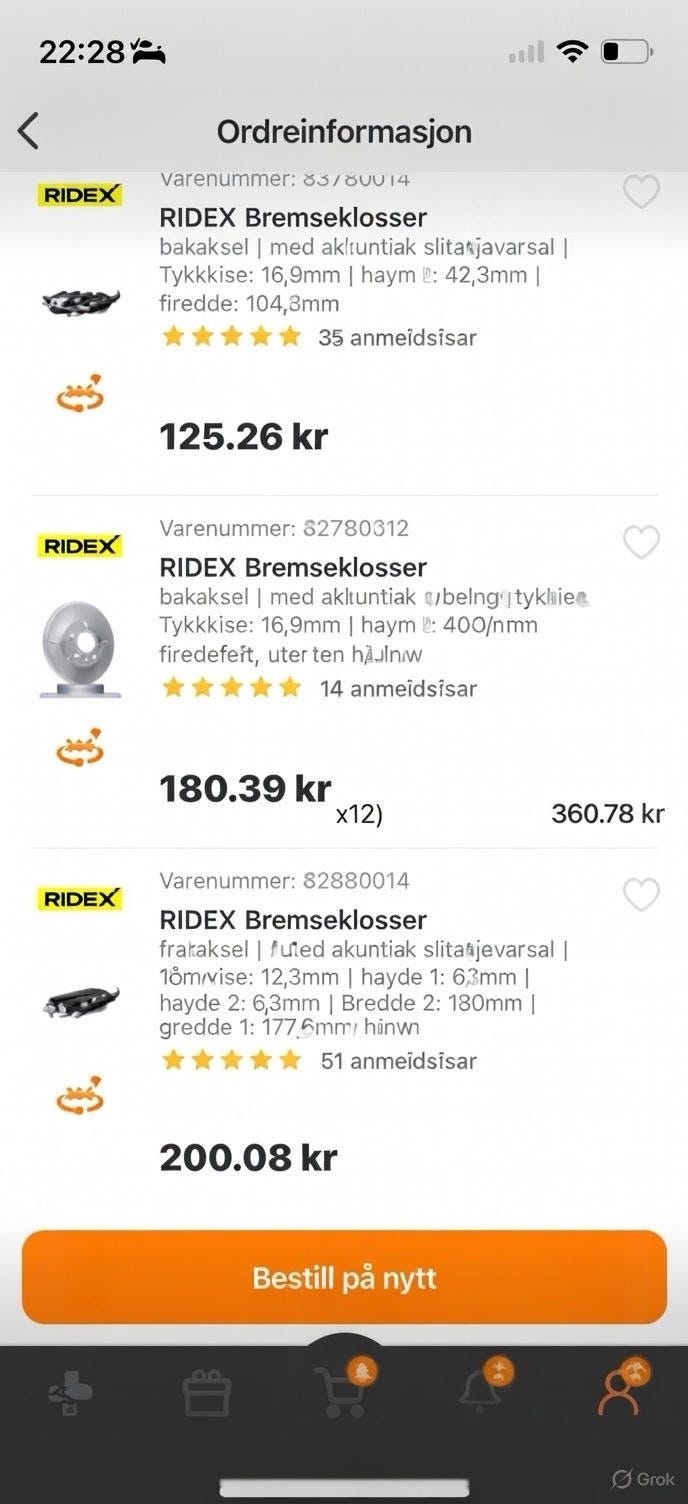Viewport: 688px width, 1504px height.
Task: View the 14 anmeldelser star rating
Action: point(319,688)
